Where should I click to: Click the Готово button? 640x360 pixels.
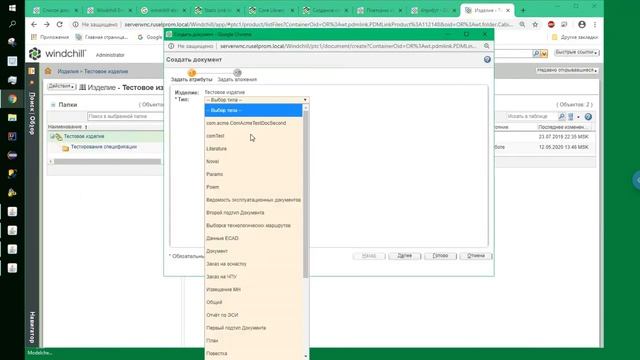tap(440, 256)
